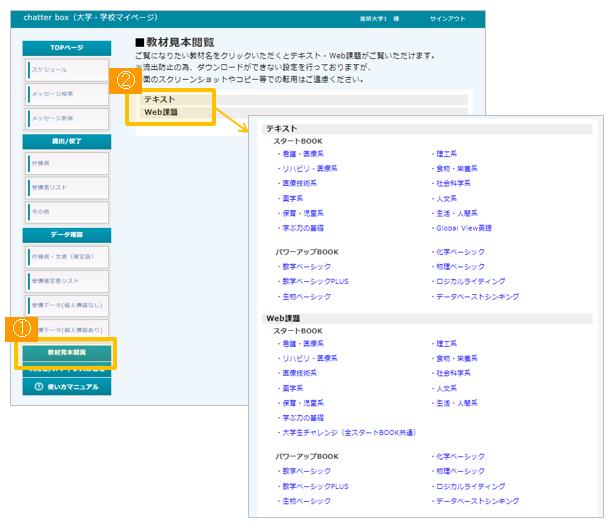Click その他 in the sidebar
This screenshot has width=612, height=528.
point(66,212)
